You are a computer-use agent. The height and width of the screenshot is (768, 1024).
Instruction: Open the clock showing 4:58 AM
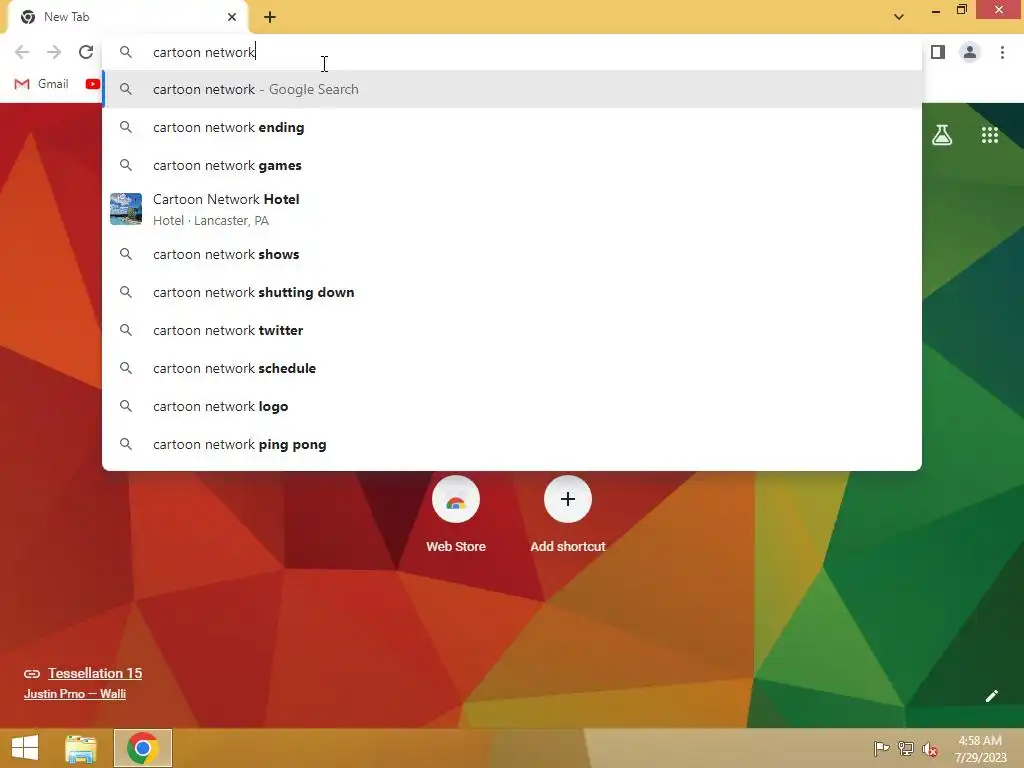point(980,748)
